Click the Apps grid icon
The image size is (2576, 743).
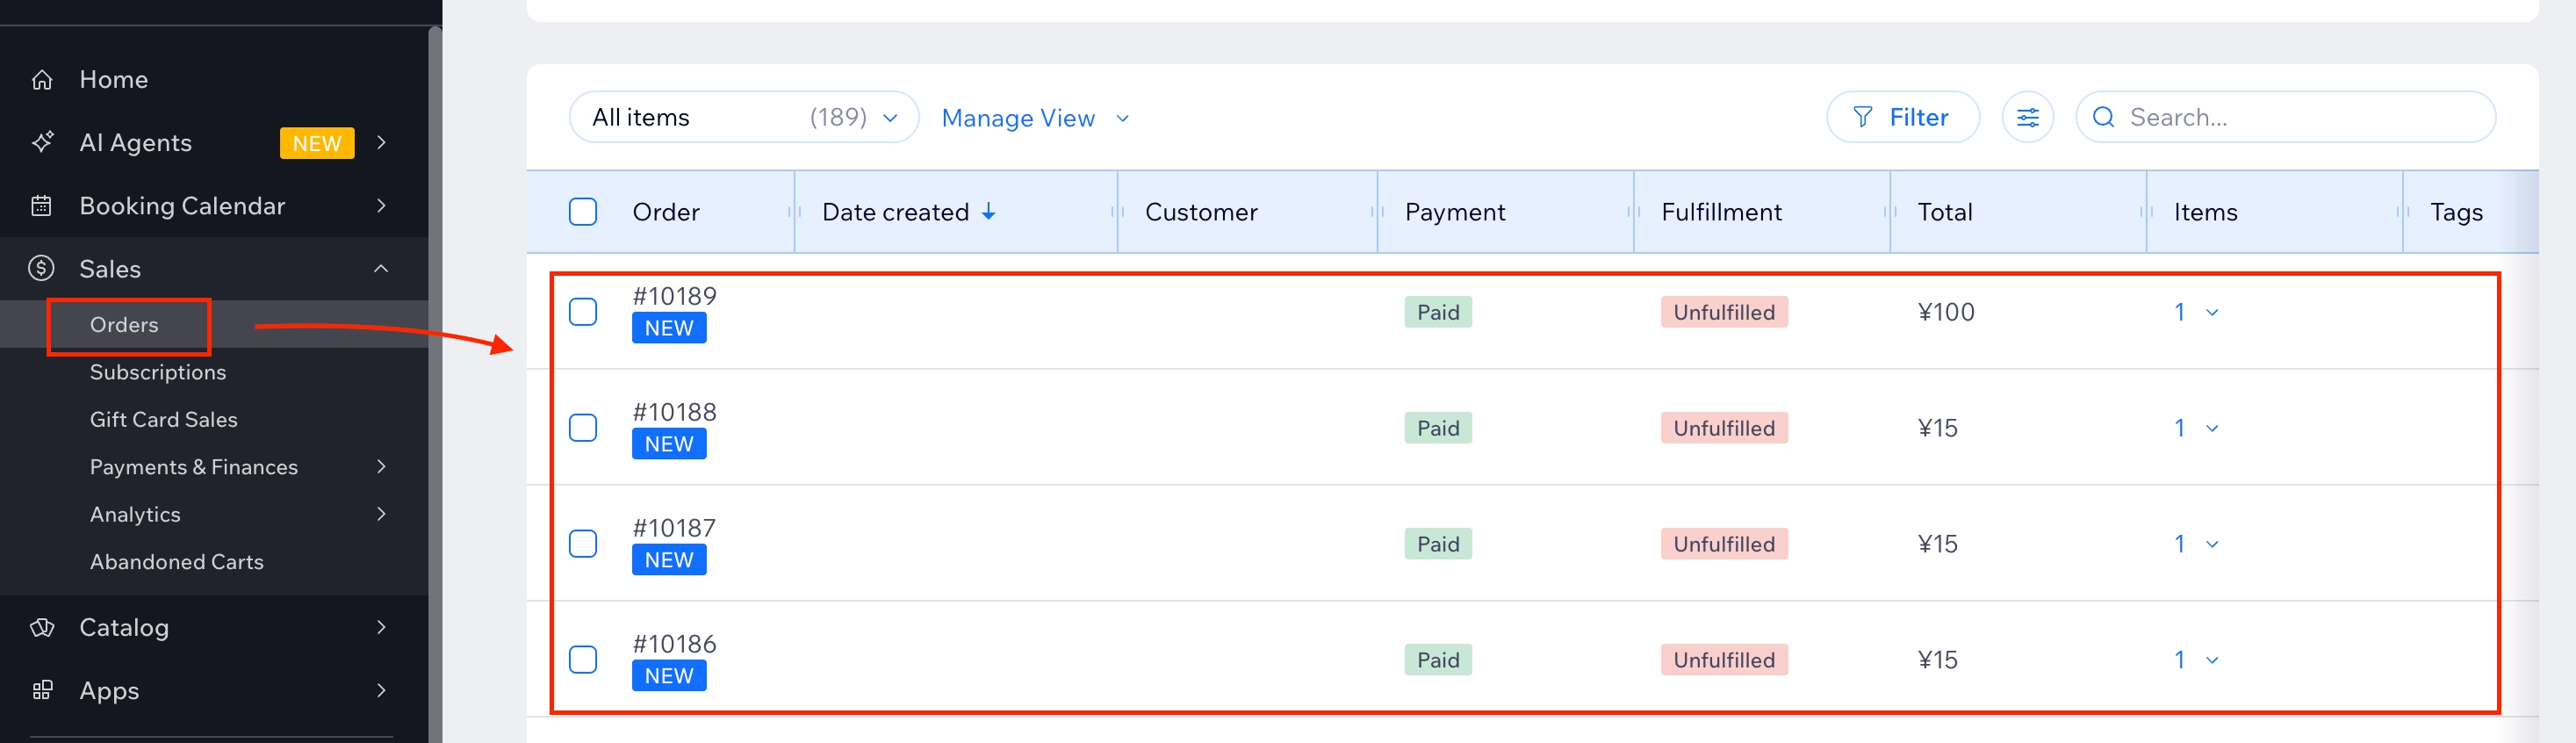coord(42,691)
